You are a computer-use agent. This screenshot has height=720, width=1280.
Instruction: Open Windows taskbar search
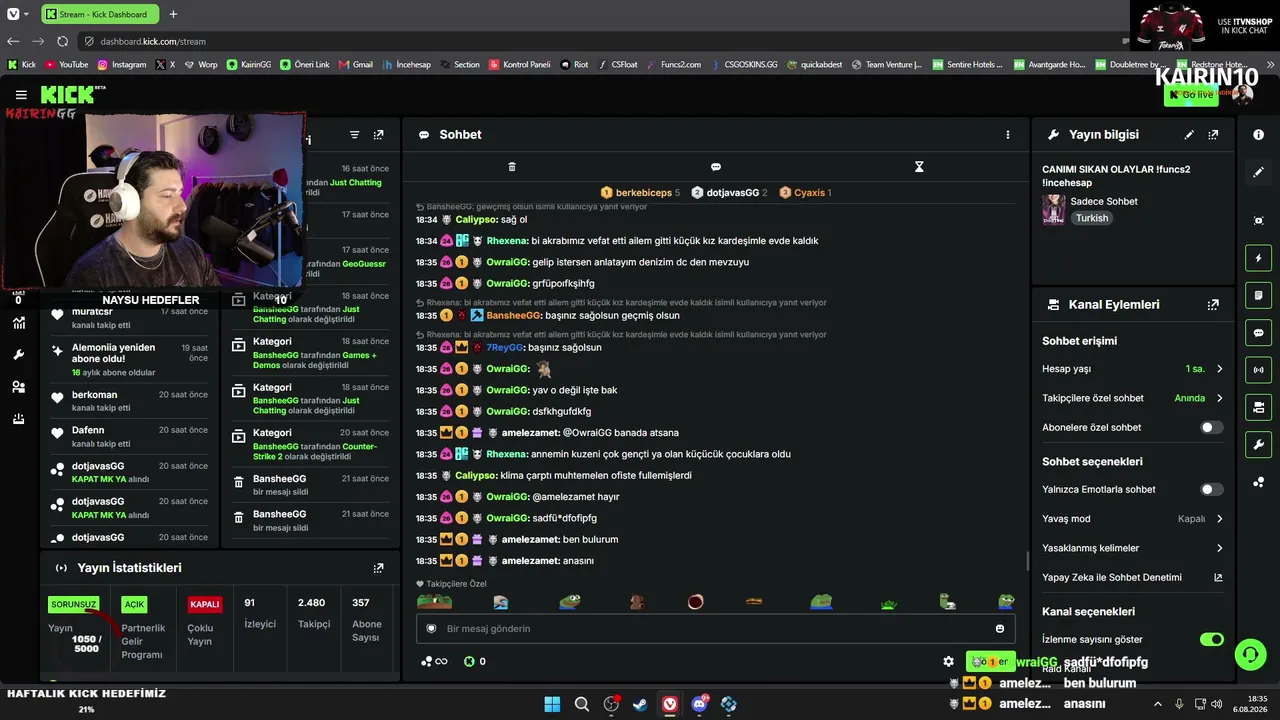582,704
